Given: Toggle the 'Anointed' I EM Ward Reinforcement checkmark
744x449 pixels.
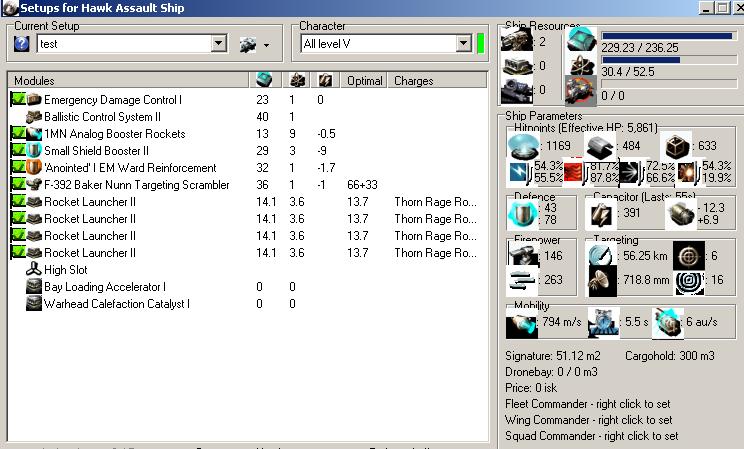Looking at the screenshot, I should point(18,168).
